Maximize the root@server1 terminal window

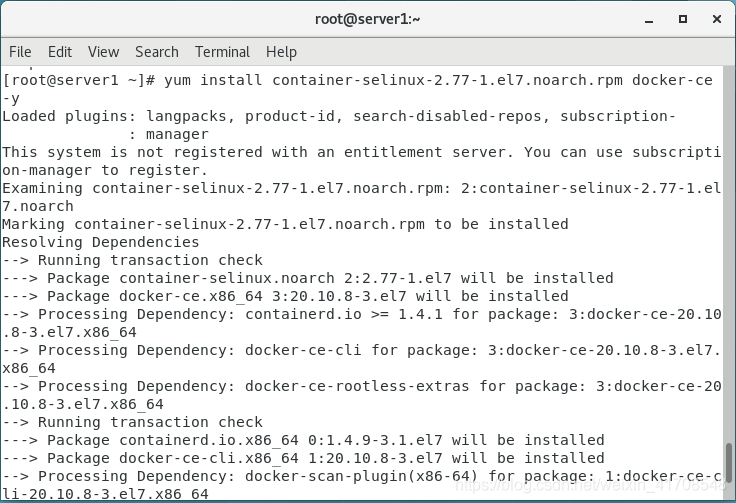click(683, 19)
